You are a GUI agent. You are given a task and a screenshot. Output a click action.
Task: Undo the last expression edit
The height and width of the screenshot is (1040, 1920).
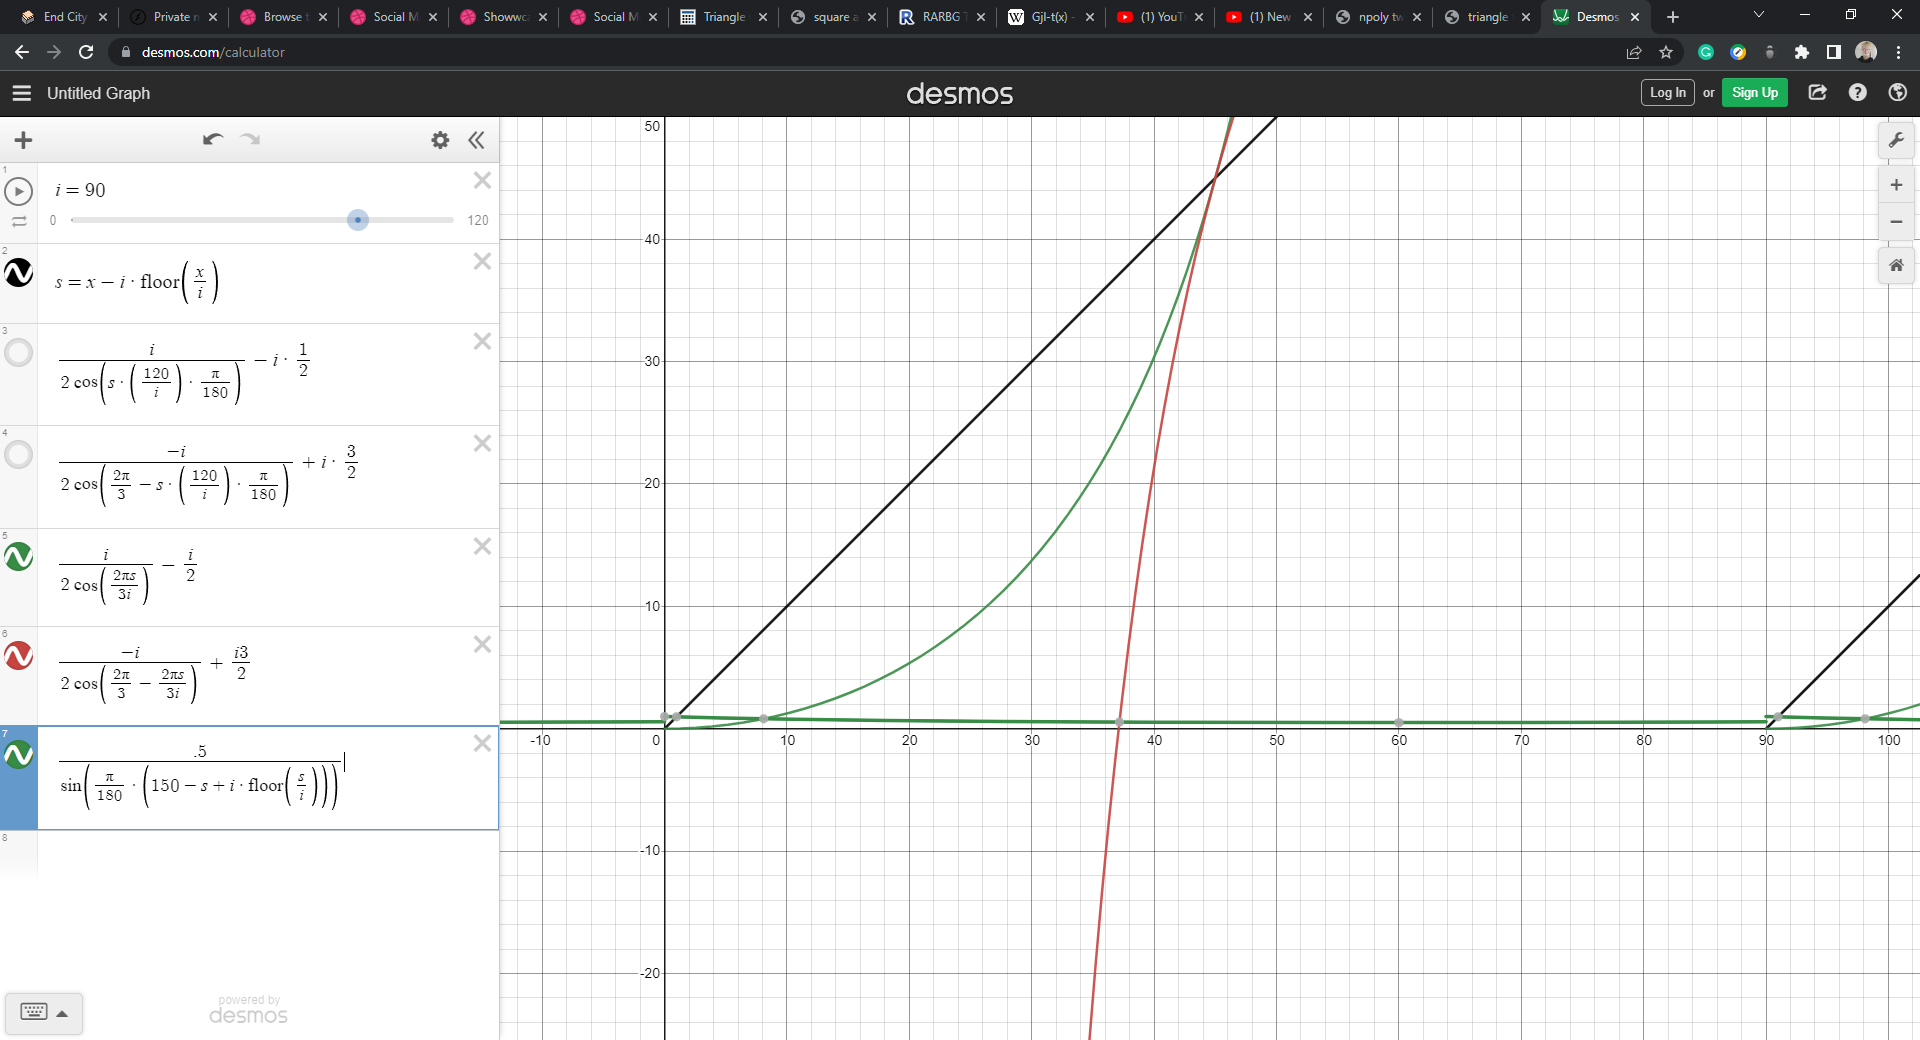click(212, 140)
